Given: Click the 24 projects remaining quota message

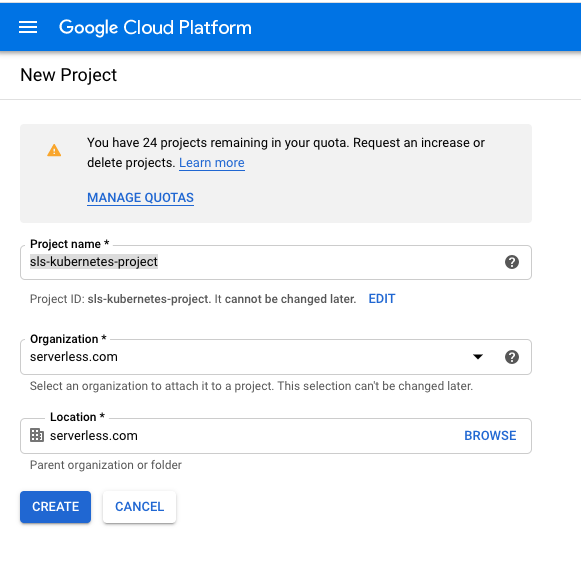Looking at the screenshot, I should click(x=286, y=153).
